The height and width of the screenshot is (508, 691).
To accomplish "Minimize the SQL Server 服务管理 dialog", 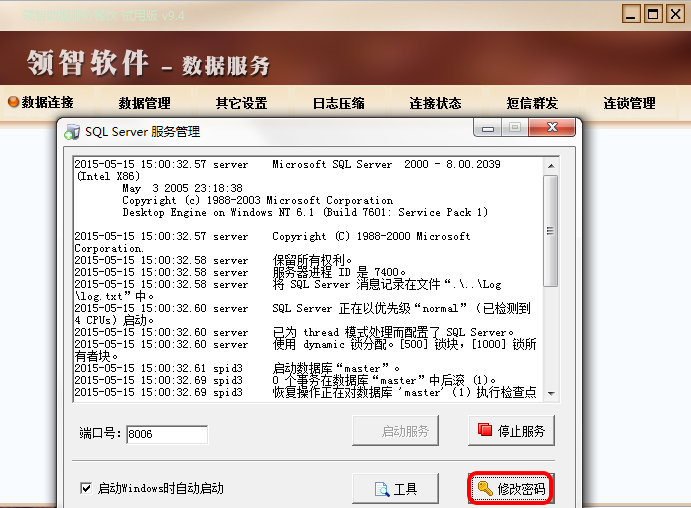I will 487,128.
